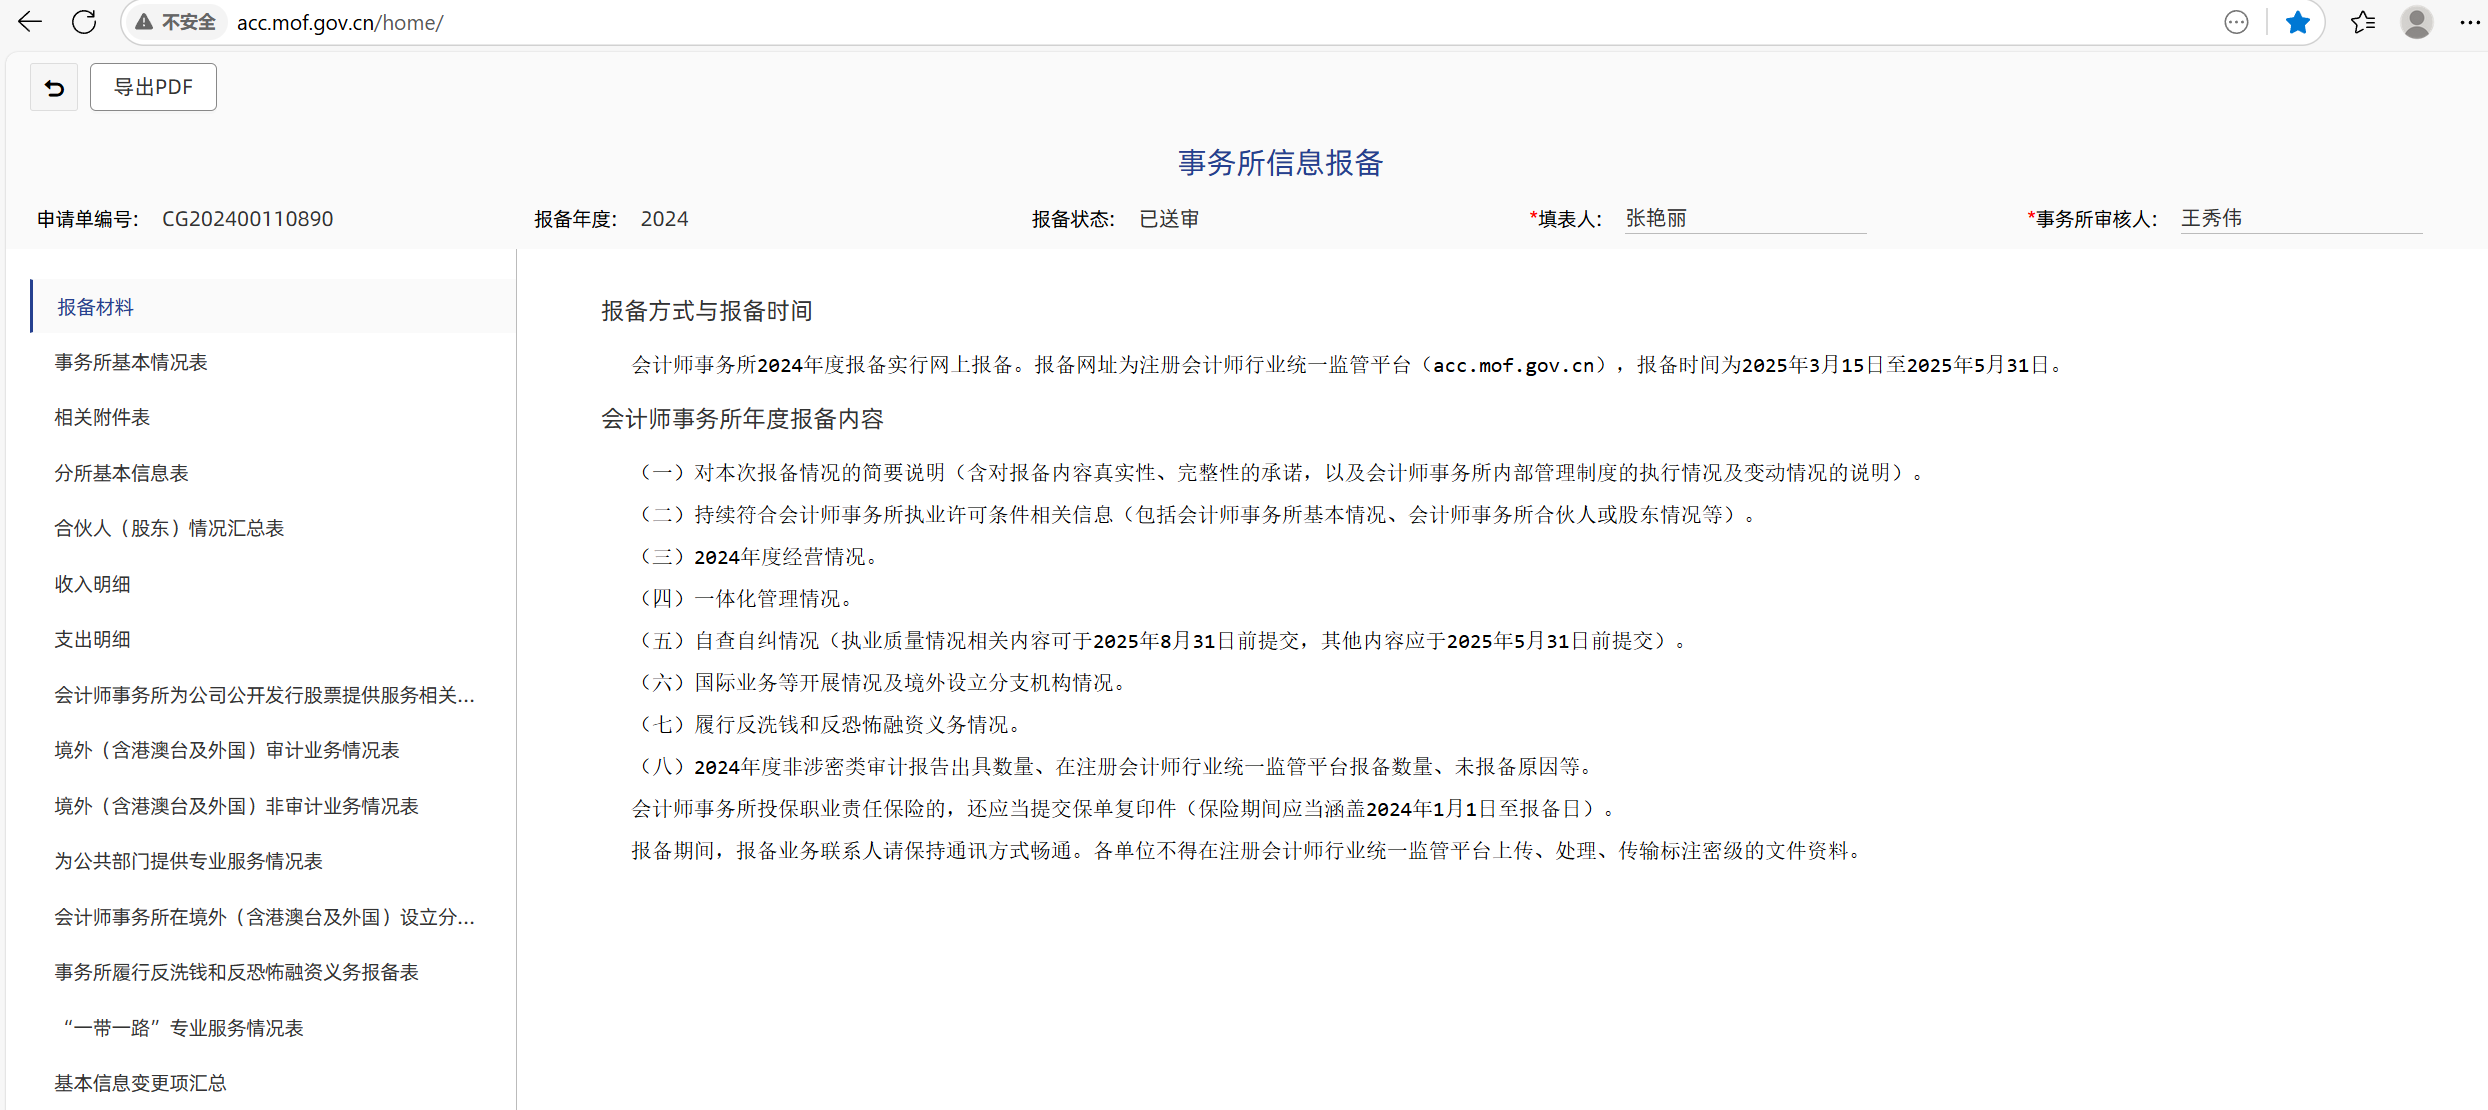Click the 填表人 name input field
Viewport: 2488px width, 1110px height.
point(1743,218)
